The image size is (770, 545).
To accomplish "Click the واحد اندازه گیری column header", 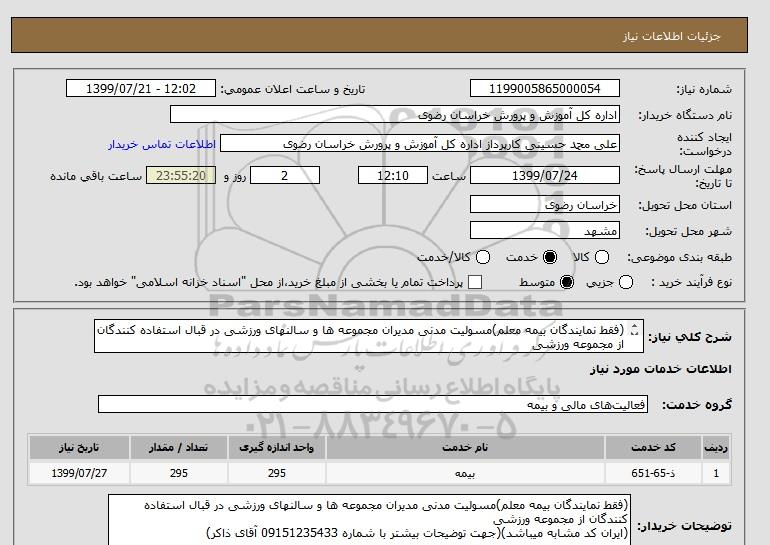I will pos(276,447).
